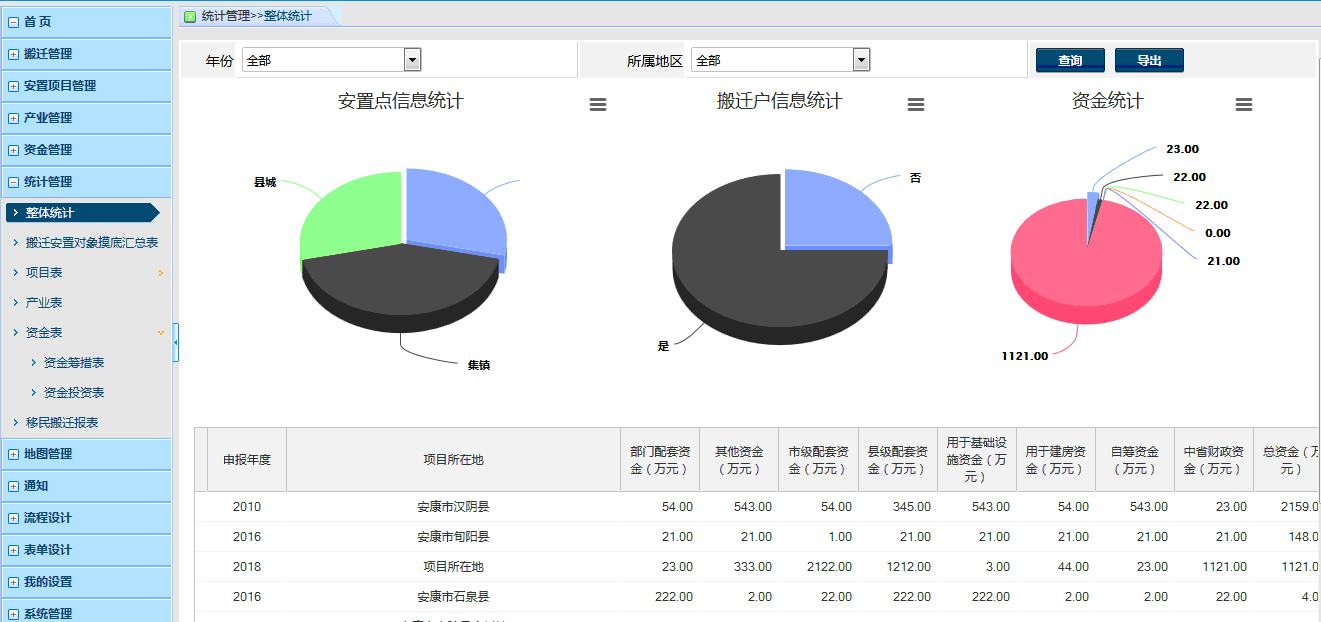Click the green icon on 整体统计 tab
The width and height of the screenshot is (1321, 622).
point(190,16)
